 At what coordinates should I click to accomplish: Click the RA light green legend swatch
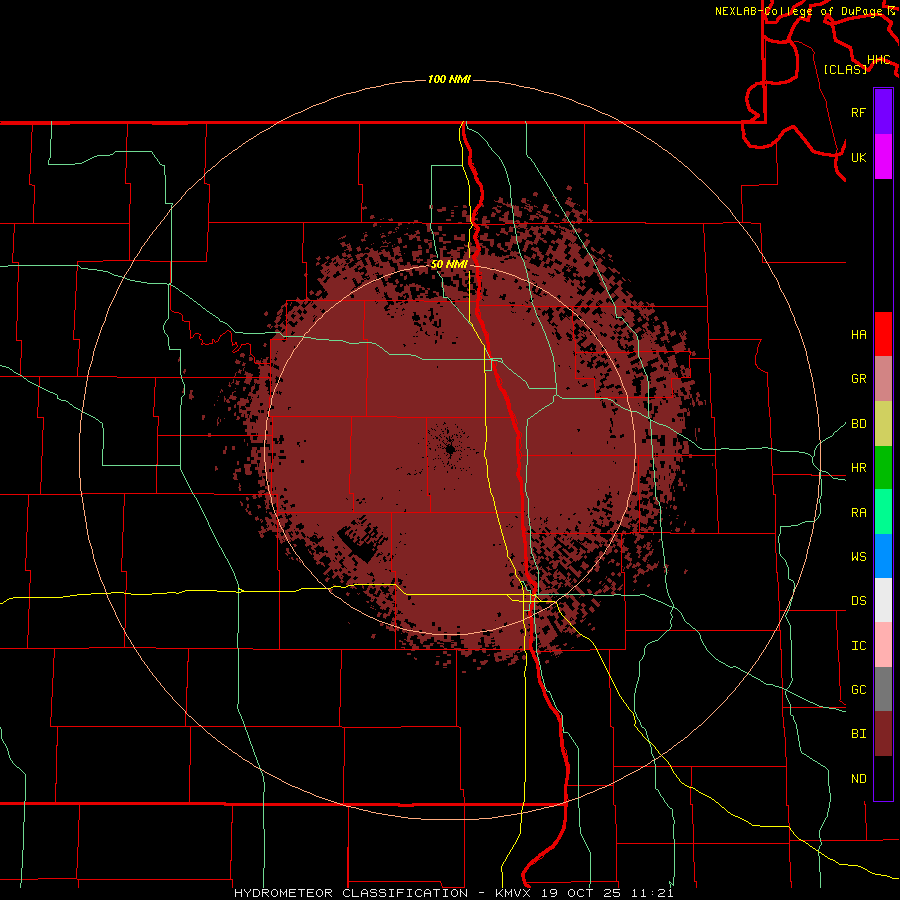pos(883,512)
